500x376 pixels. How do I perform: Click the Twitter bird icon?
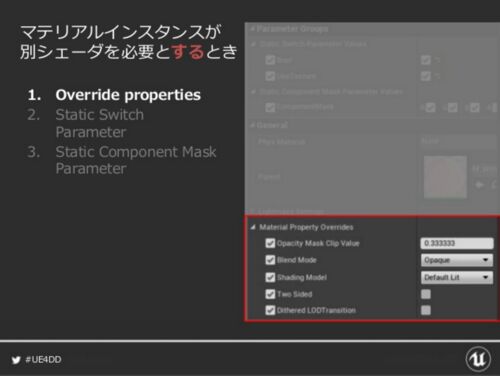pyautogui.click(x=16, y=360)
